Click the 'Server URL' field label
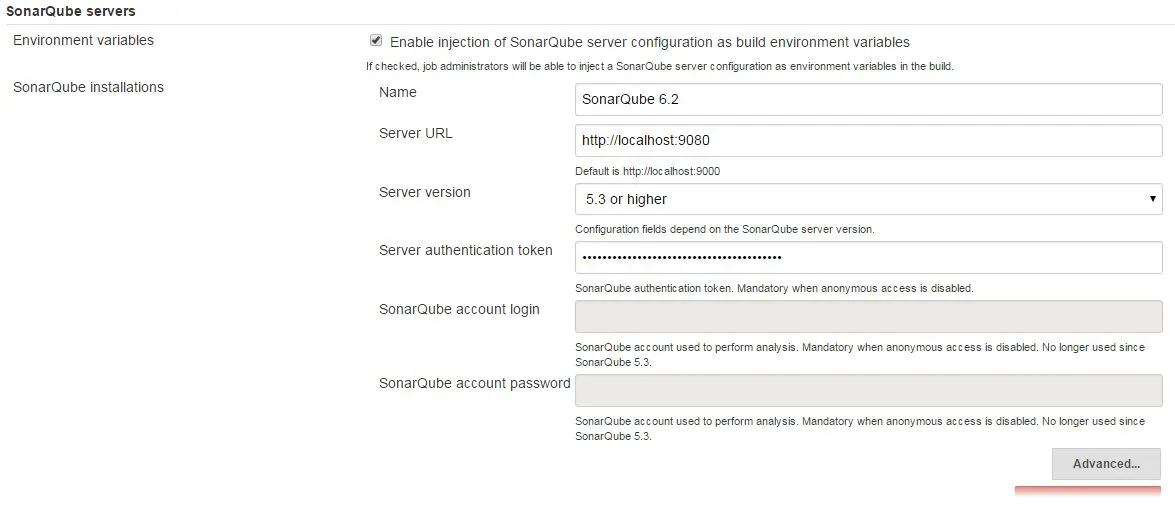 tap(415, 133)
